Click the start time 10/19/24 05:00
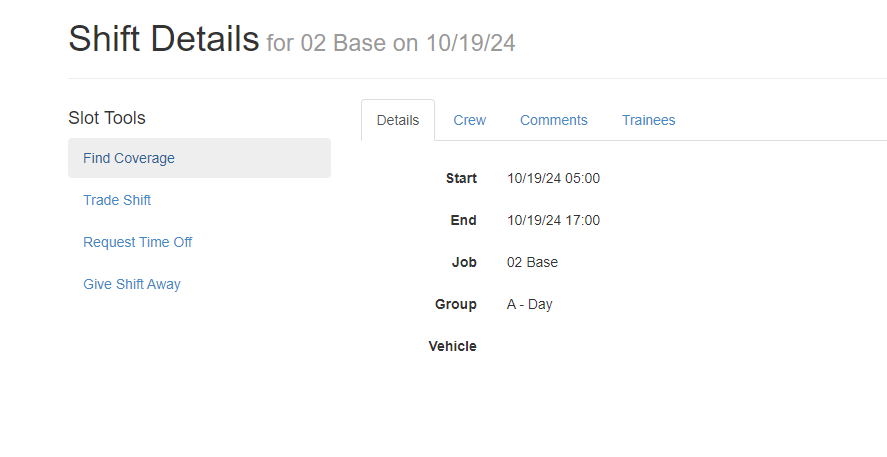 click(x=553, y=178)
